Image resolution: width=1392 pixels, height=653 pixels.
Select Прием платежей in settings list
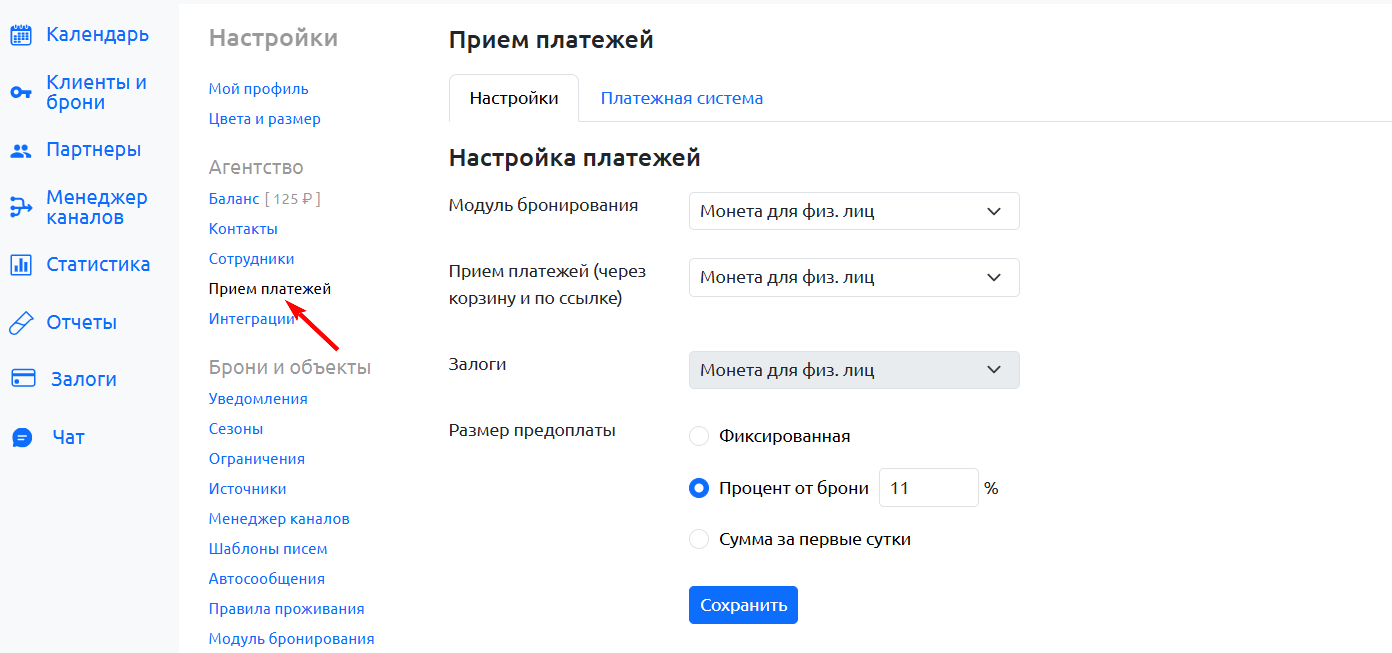point(270,289)
